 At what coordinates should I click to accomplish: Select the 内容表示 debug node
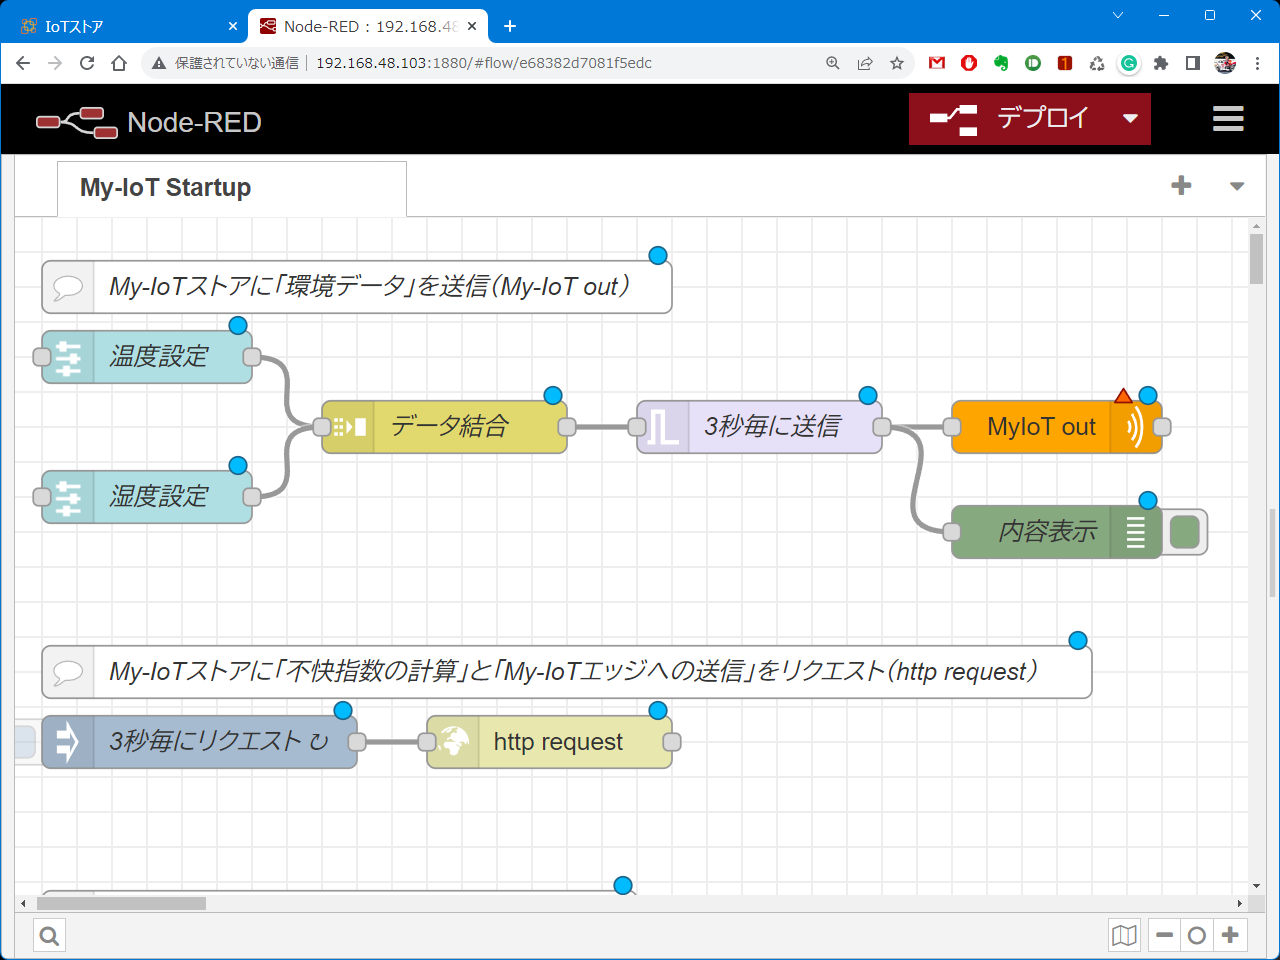1056,532
